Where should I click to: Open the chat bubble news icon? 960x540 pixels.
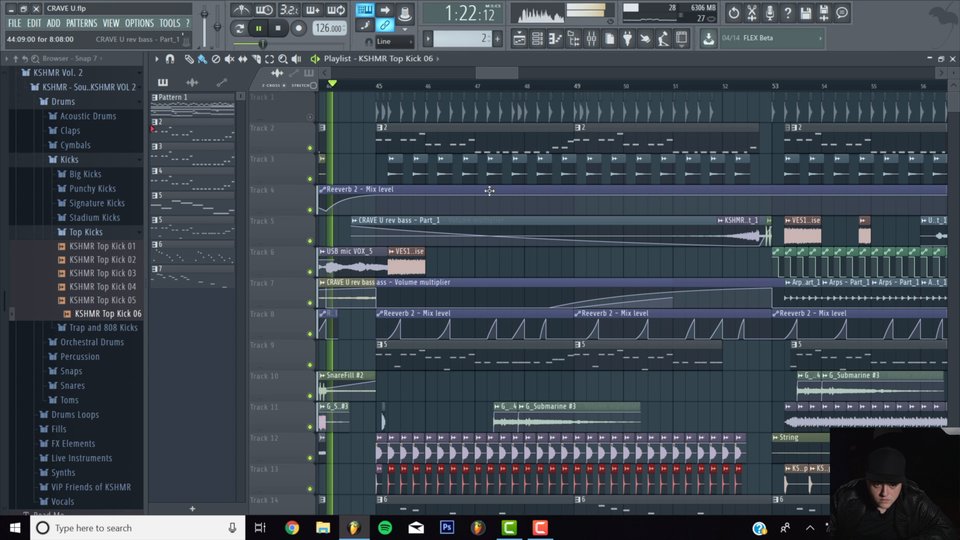(842, 12)
